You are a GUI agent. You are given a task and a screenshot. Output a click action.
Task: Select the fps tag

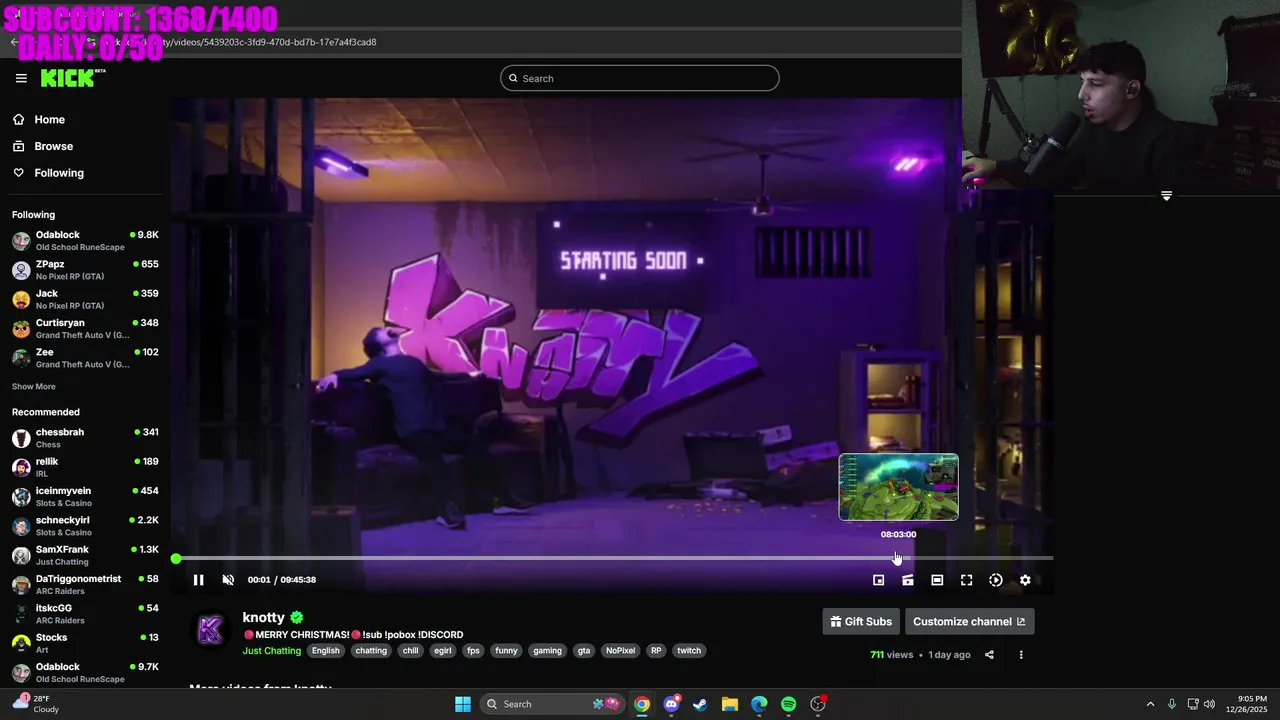474,651
